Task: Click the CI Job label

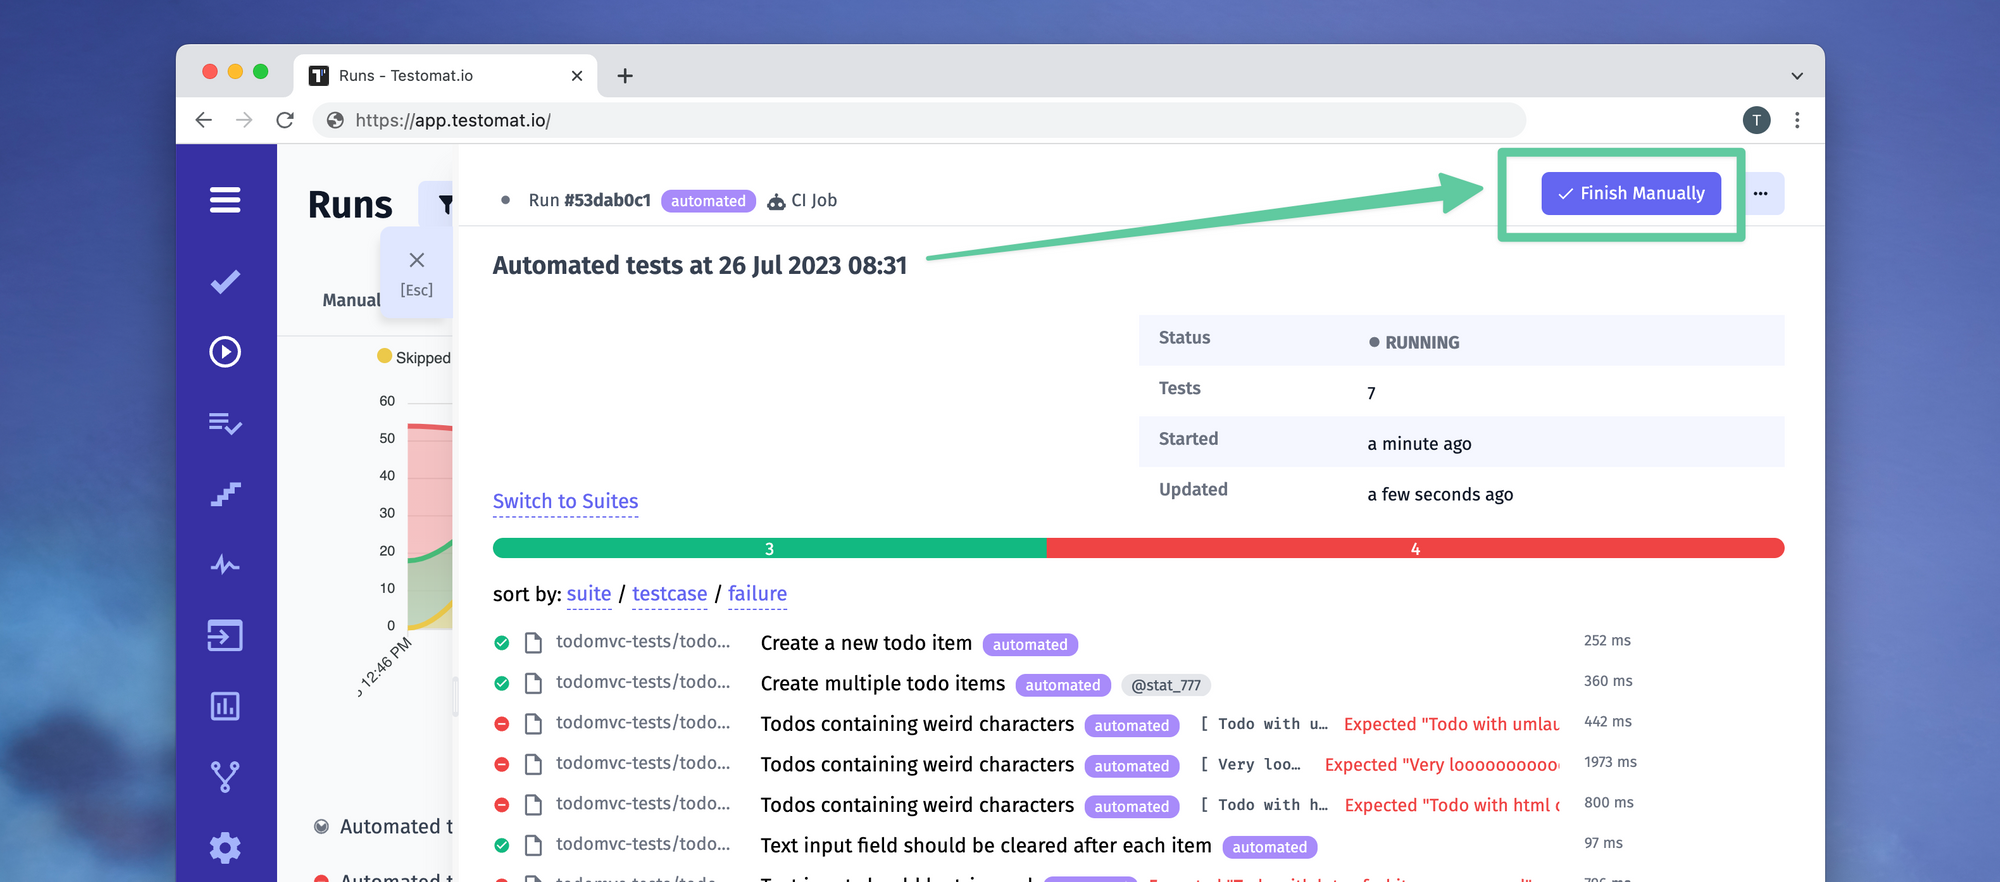Action: (814, 200)
